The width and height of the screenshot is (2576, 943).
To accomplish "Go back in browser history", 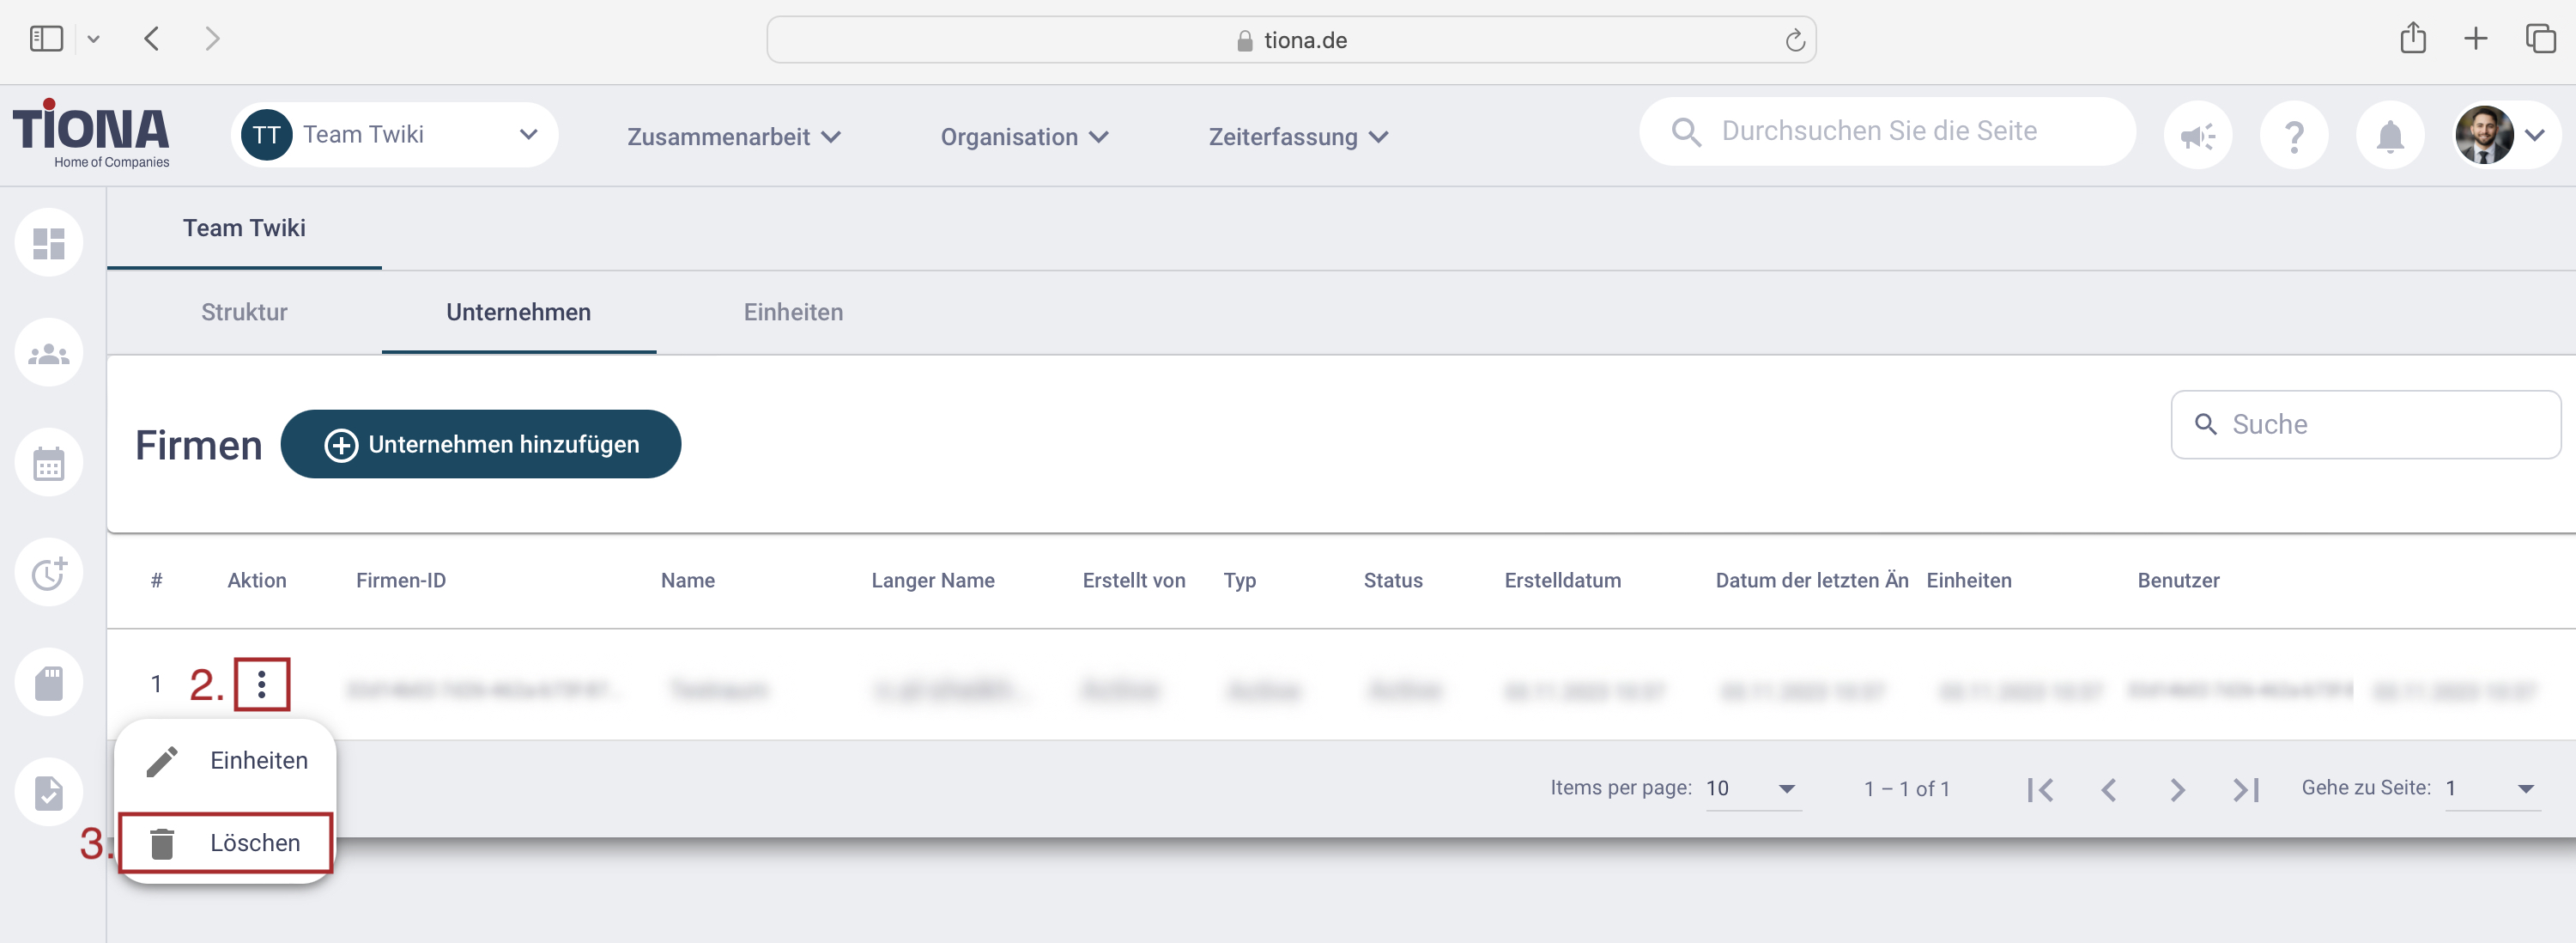I will 152,39.
